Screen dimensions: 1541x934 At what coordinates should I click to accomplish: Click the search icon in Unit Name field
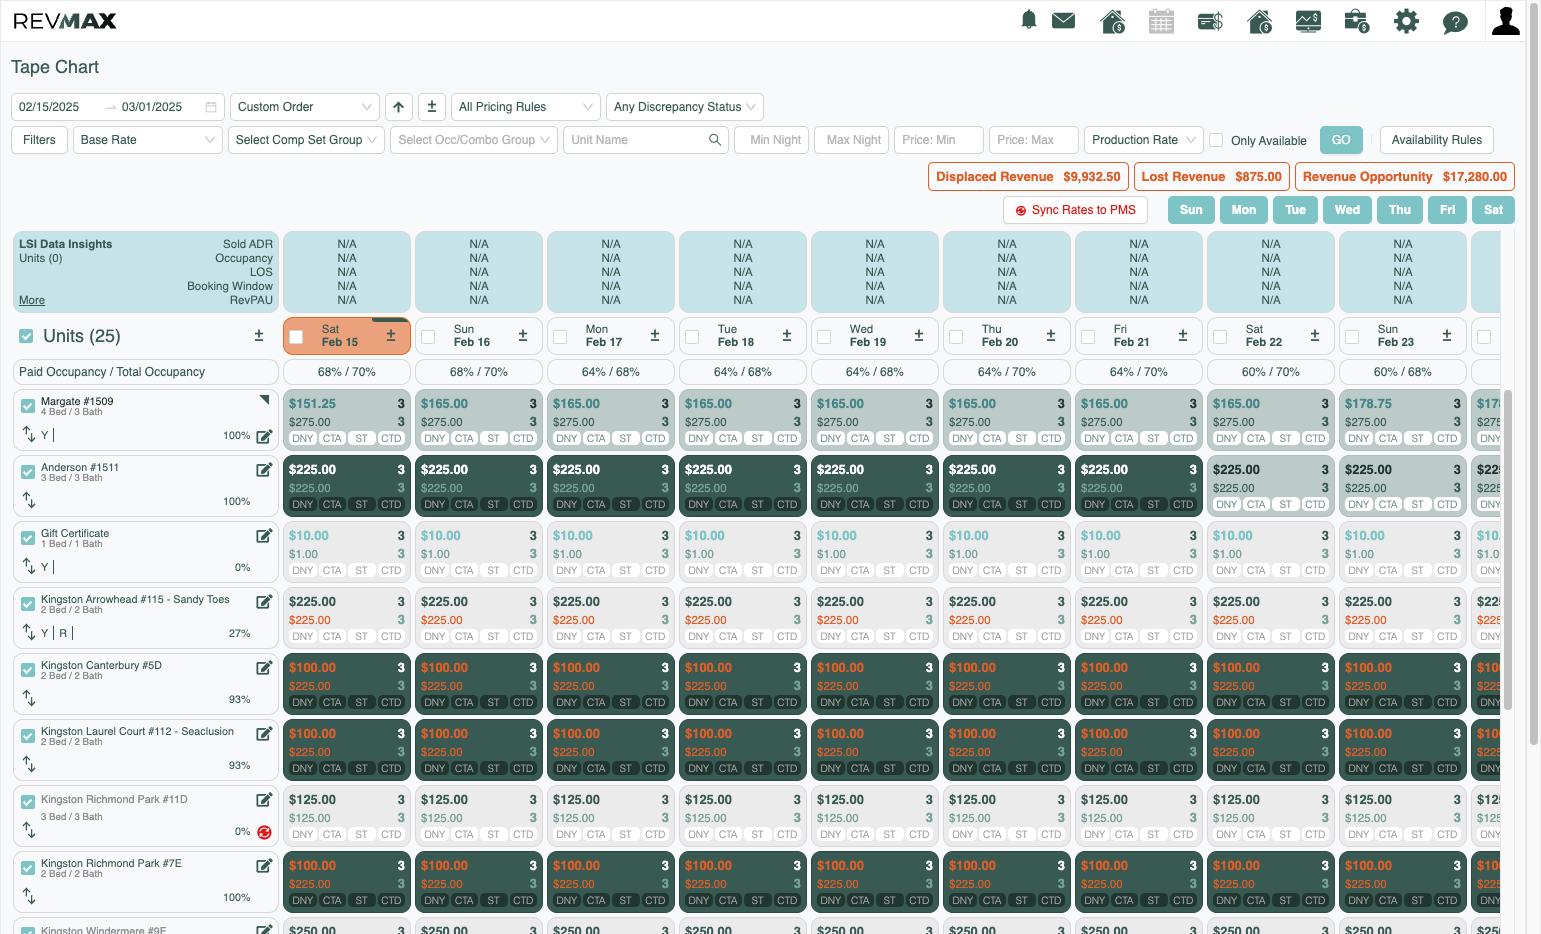(715, 140)
